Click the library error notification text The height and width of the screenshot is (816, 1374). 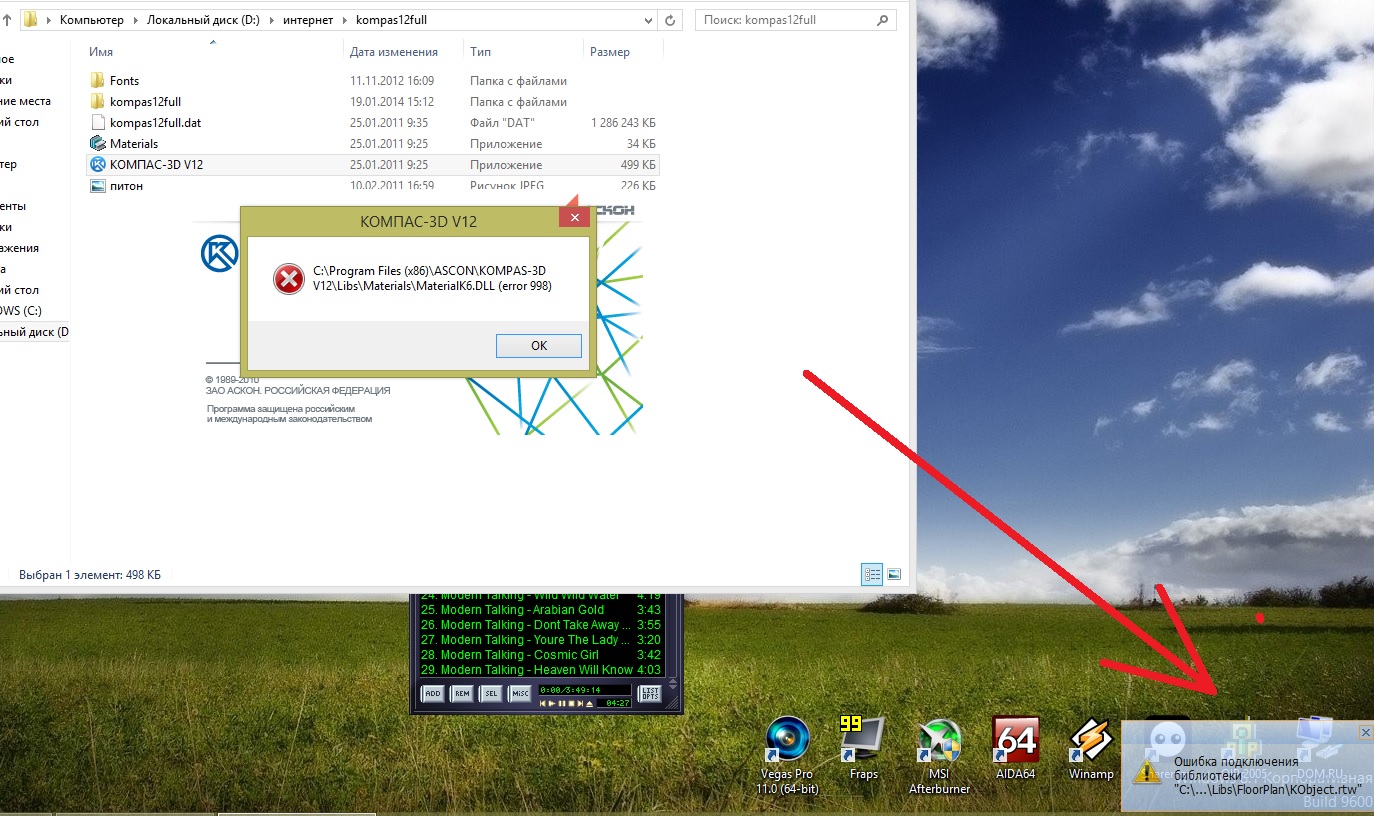tap(1268, 775)
